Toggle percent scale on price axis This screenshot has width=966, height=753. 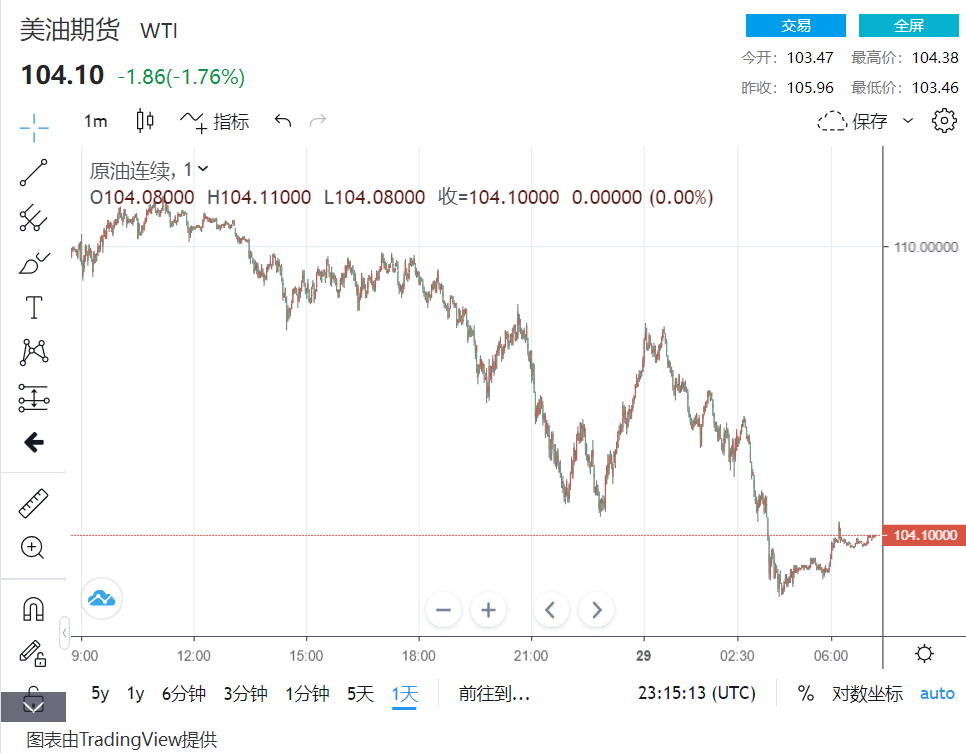coord(806,693)
